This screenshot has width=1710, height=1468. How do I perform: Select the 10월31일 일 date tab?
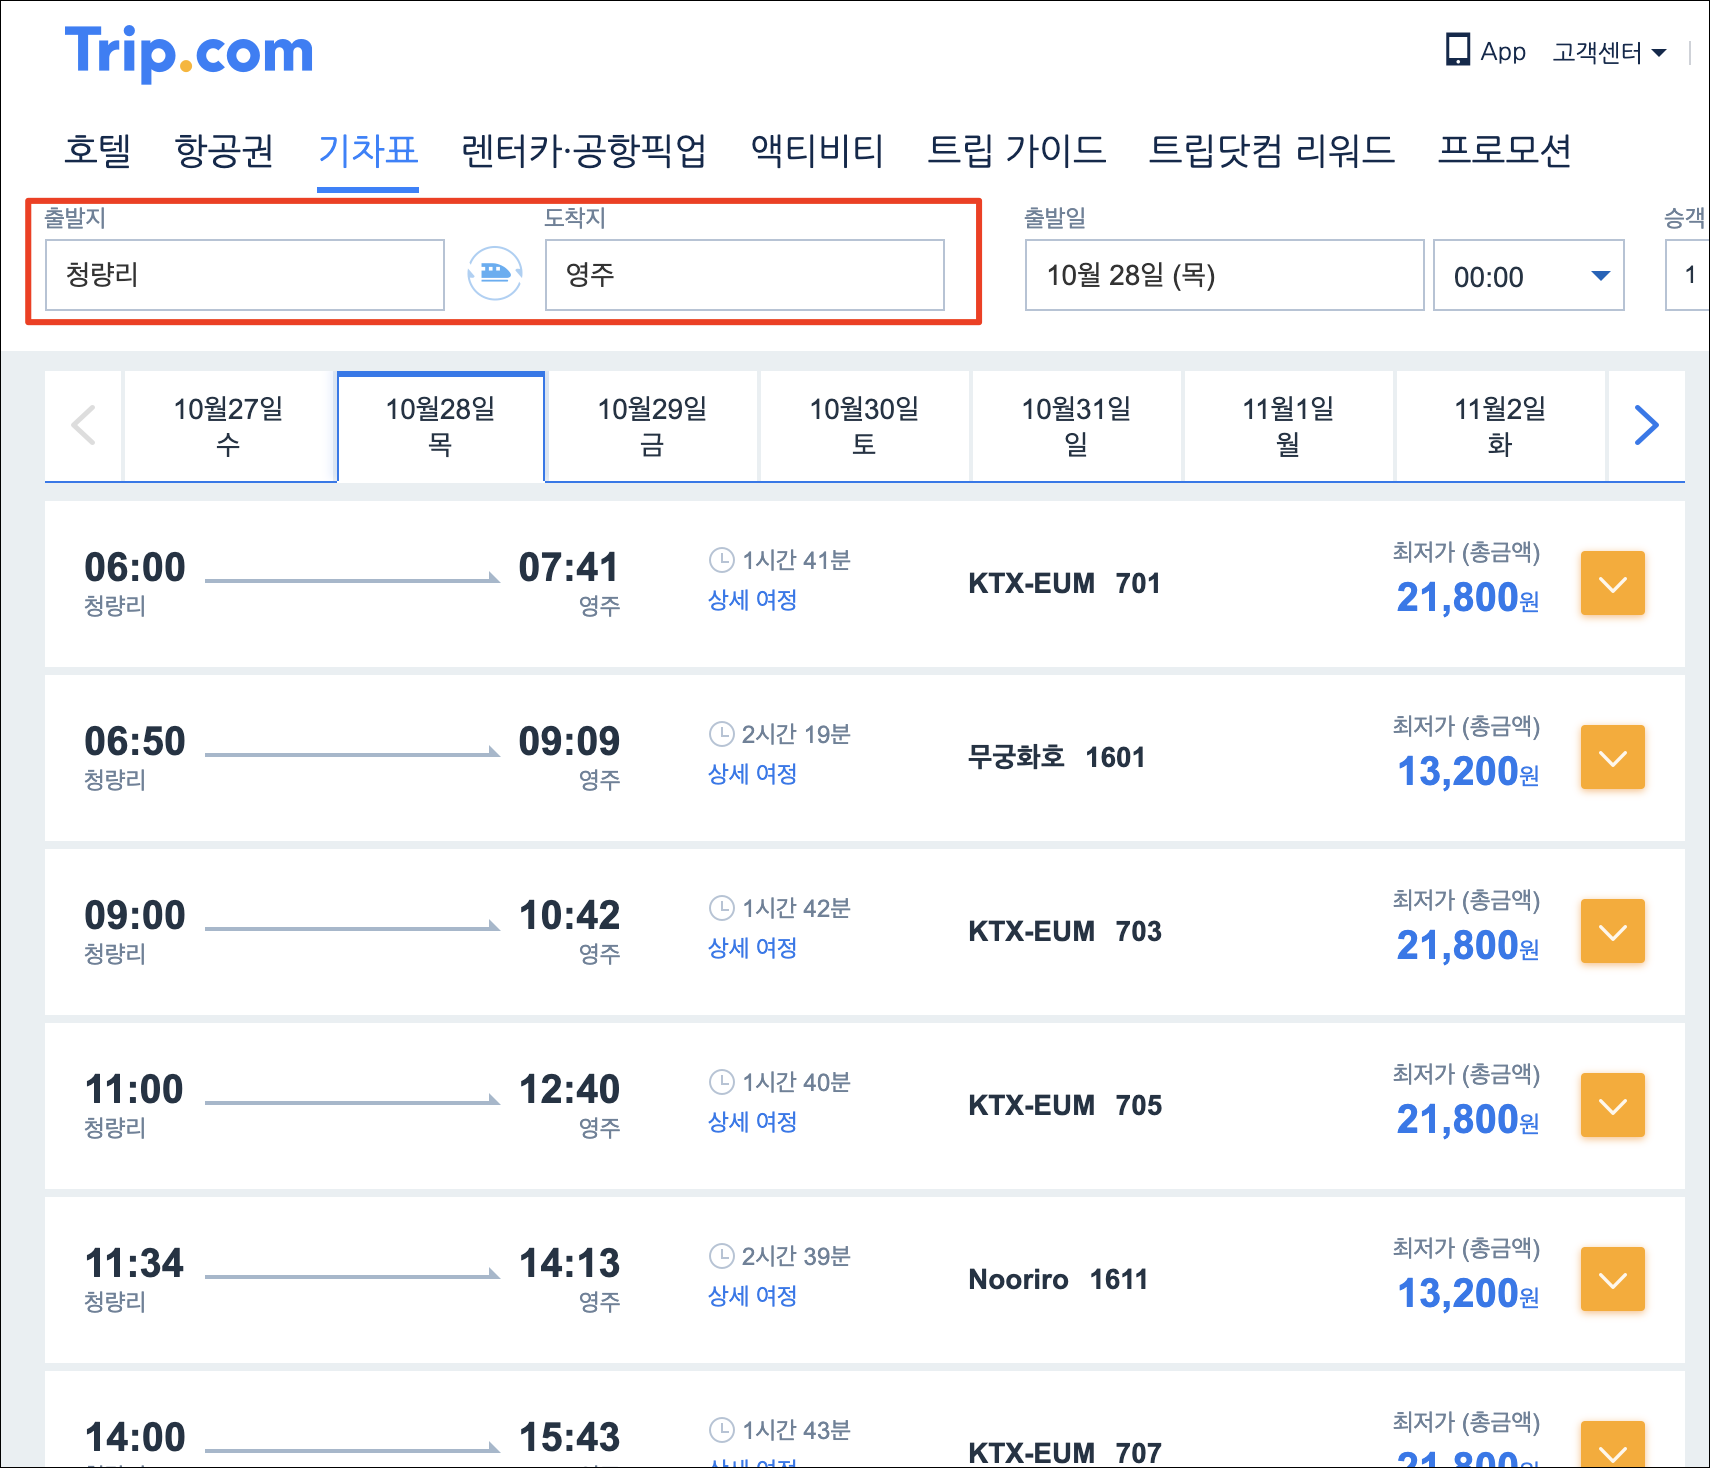1076,426
